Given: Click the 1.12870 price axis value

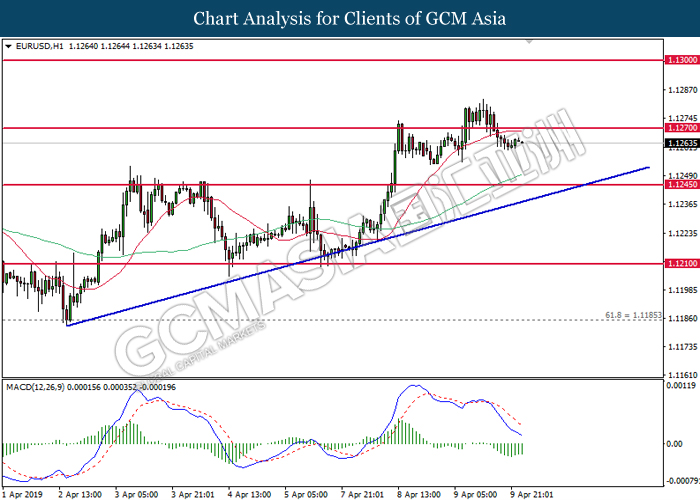Looking at the screenshot, I should click(x=683, y=90).
